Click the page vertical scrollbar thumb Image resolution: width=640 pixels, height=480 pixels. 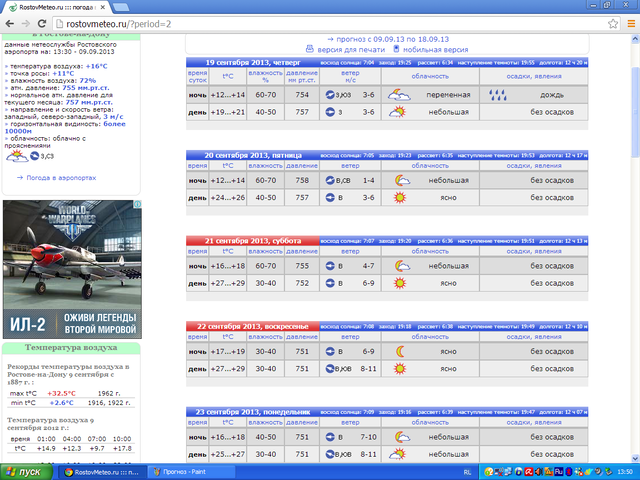point(635,112)
